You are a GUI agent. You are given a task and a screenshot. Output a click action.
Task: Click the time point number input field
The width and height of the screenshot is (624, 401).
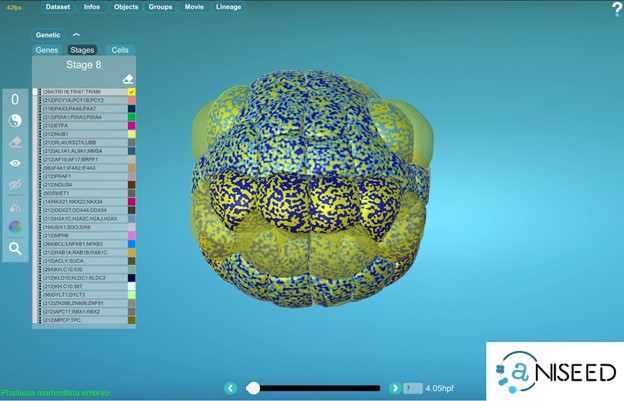coord(412,388)
